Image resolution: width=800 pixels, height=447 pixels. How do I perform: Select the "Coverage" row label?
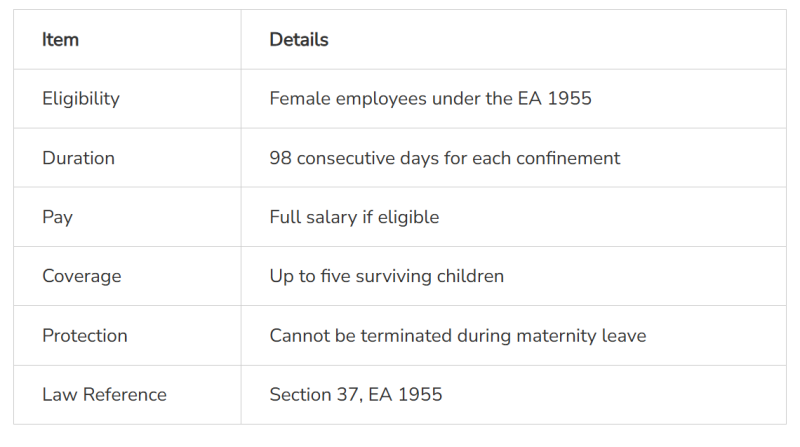coord(81,276)
